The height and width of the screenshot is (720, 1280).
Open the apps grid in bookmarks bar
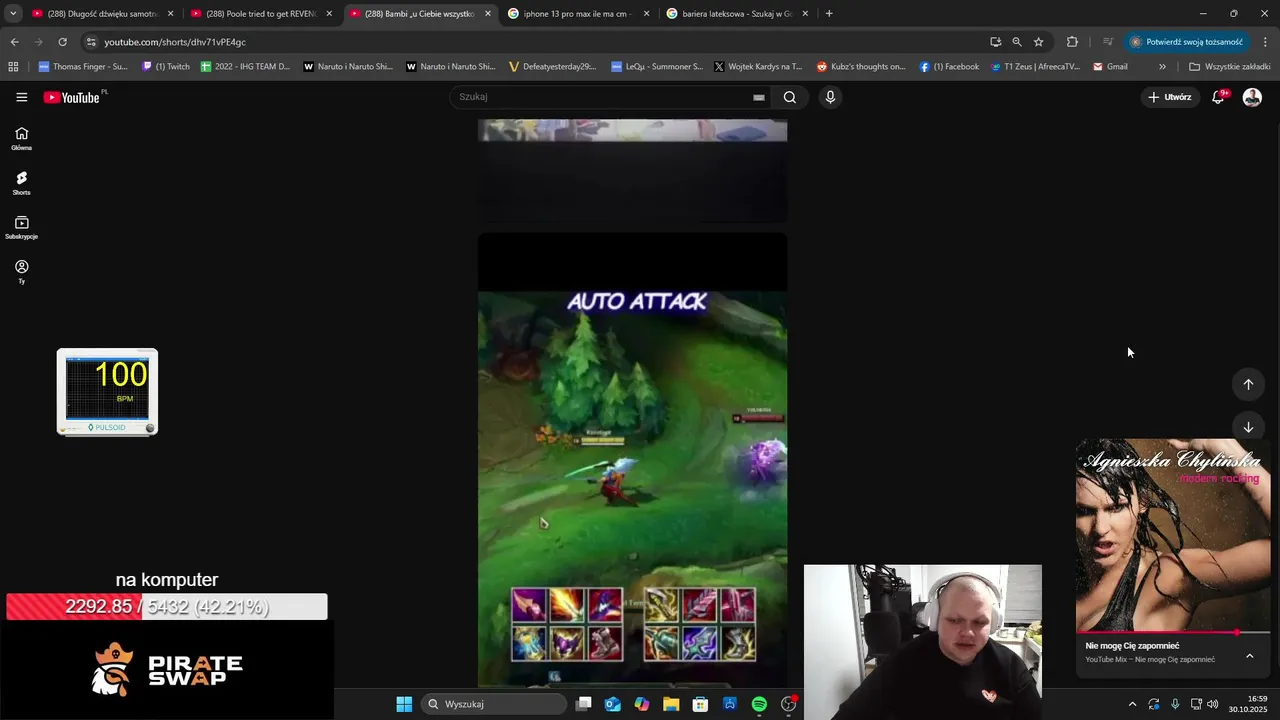click(13, 67)
